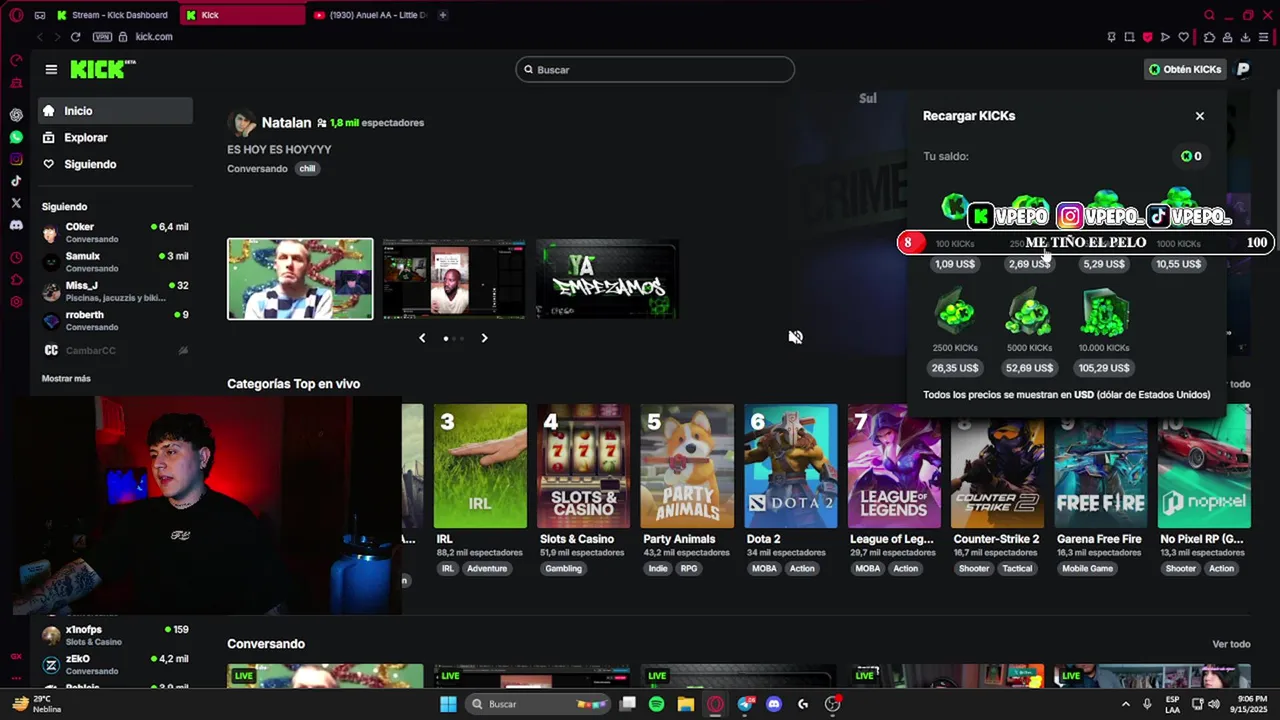The width and height of the screenshot is (1280, 720).
Task: Expand Mostrar más in following list
Action: coord(66,379)
